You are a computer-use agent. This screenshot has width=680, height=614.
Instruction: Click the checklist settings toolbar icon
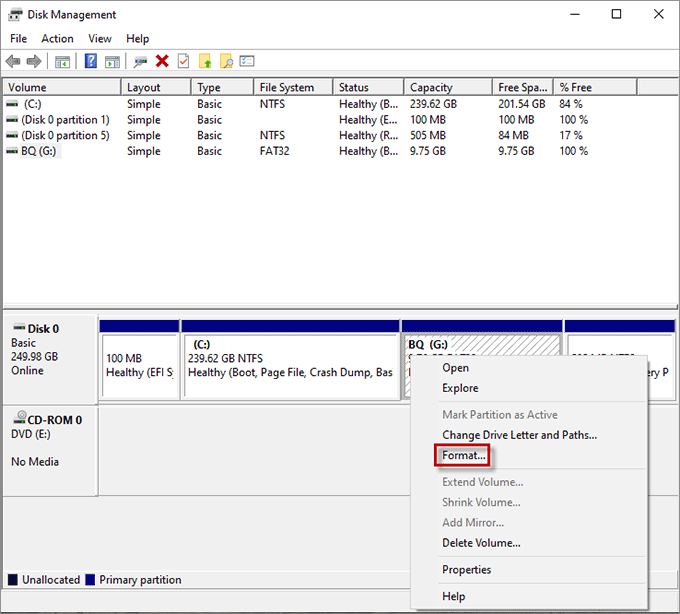(x=247, y=62)
